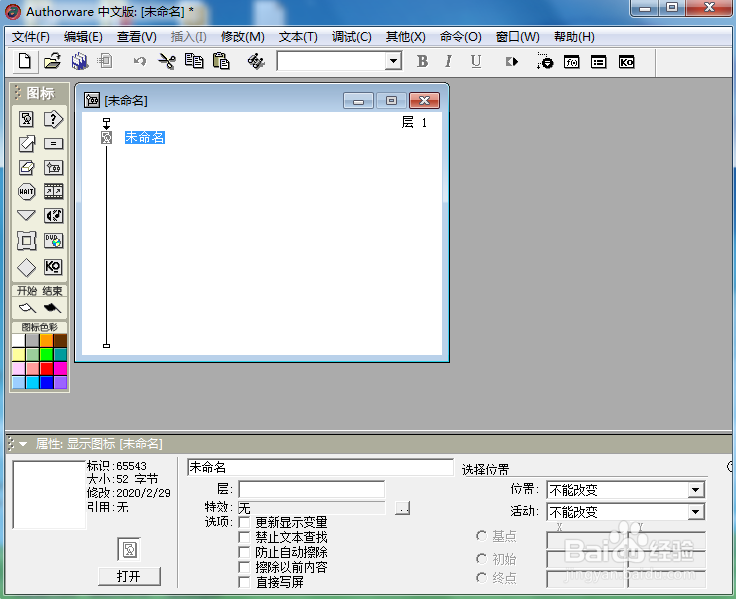Toggle Italic text style
The image size is (736, 599).
(448, 61)
